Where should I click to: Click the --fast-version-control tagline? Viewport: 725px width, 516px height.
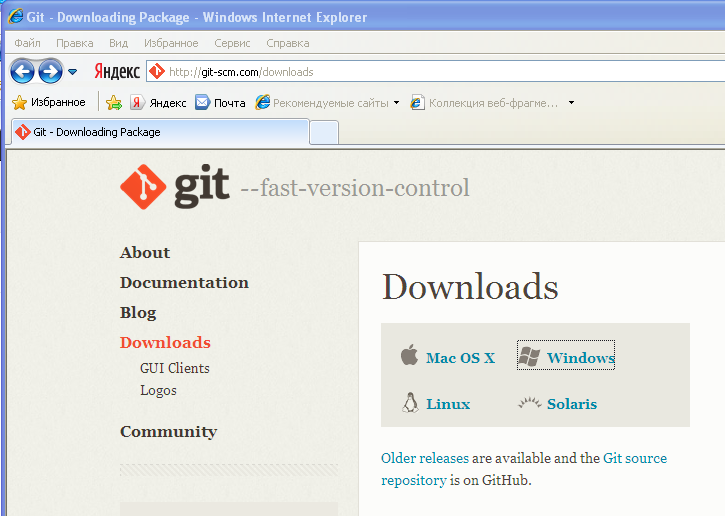[355, 188]
